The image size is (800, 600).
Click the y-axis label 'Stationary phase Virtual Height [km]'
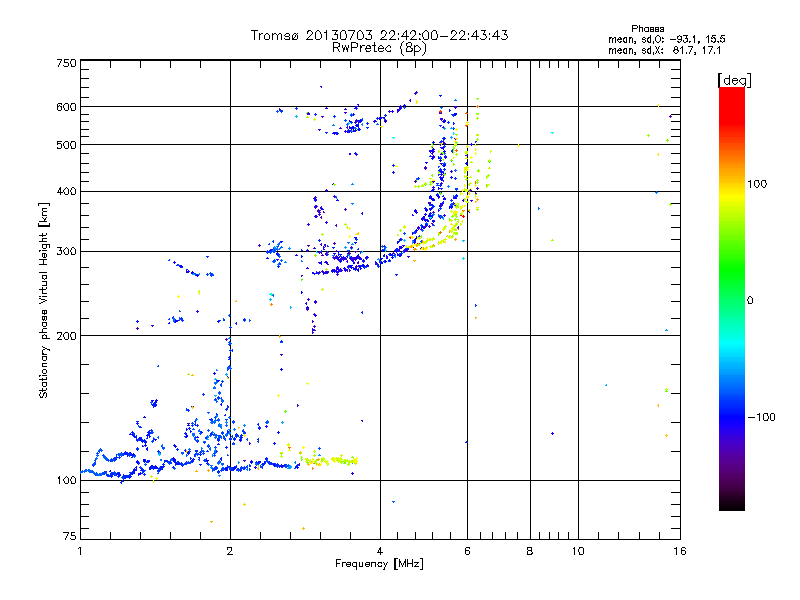point(43,301)
